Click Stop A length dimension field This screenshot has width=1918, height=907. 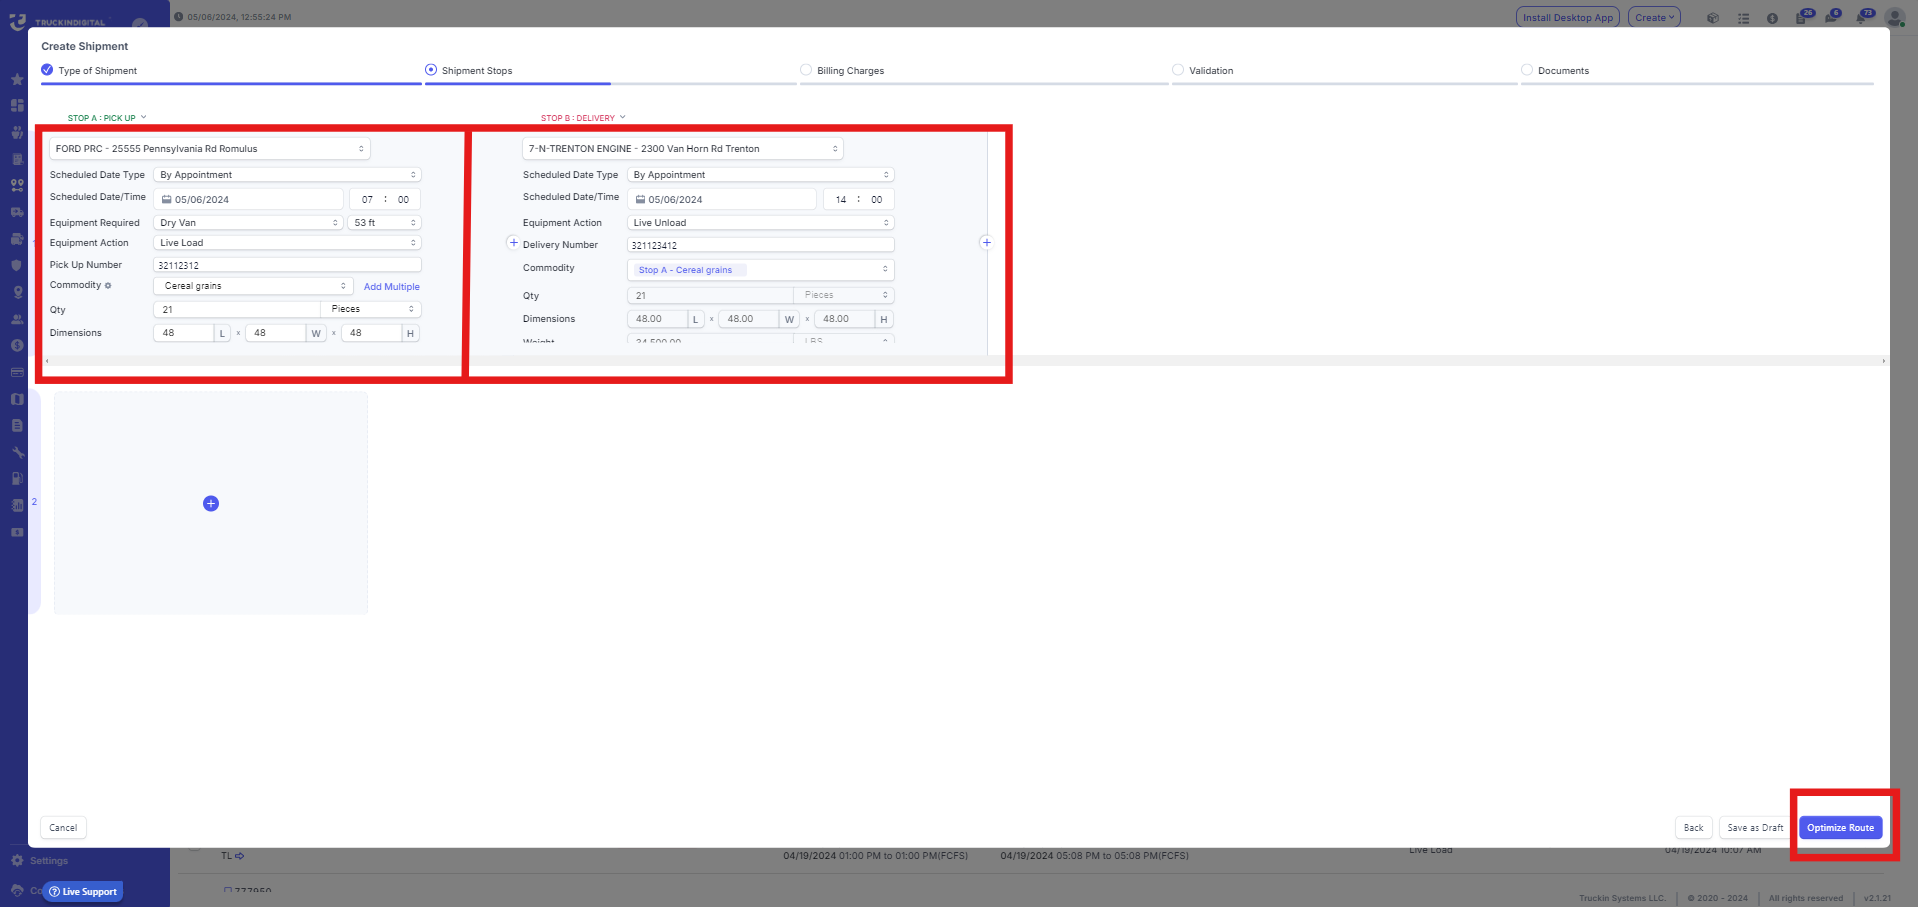tap(184, 333)
